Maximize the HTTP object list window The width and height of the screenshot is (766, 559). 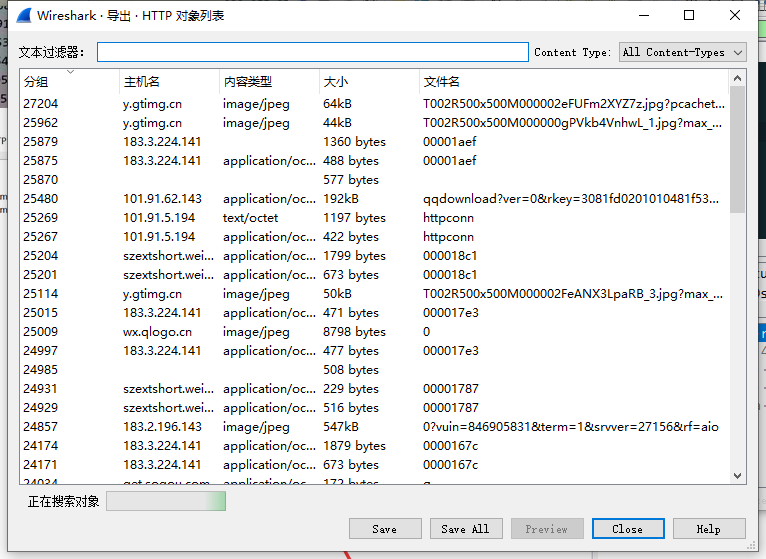tap(689, 16)
